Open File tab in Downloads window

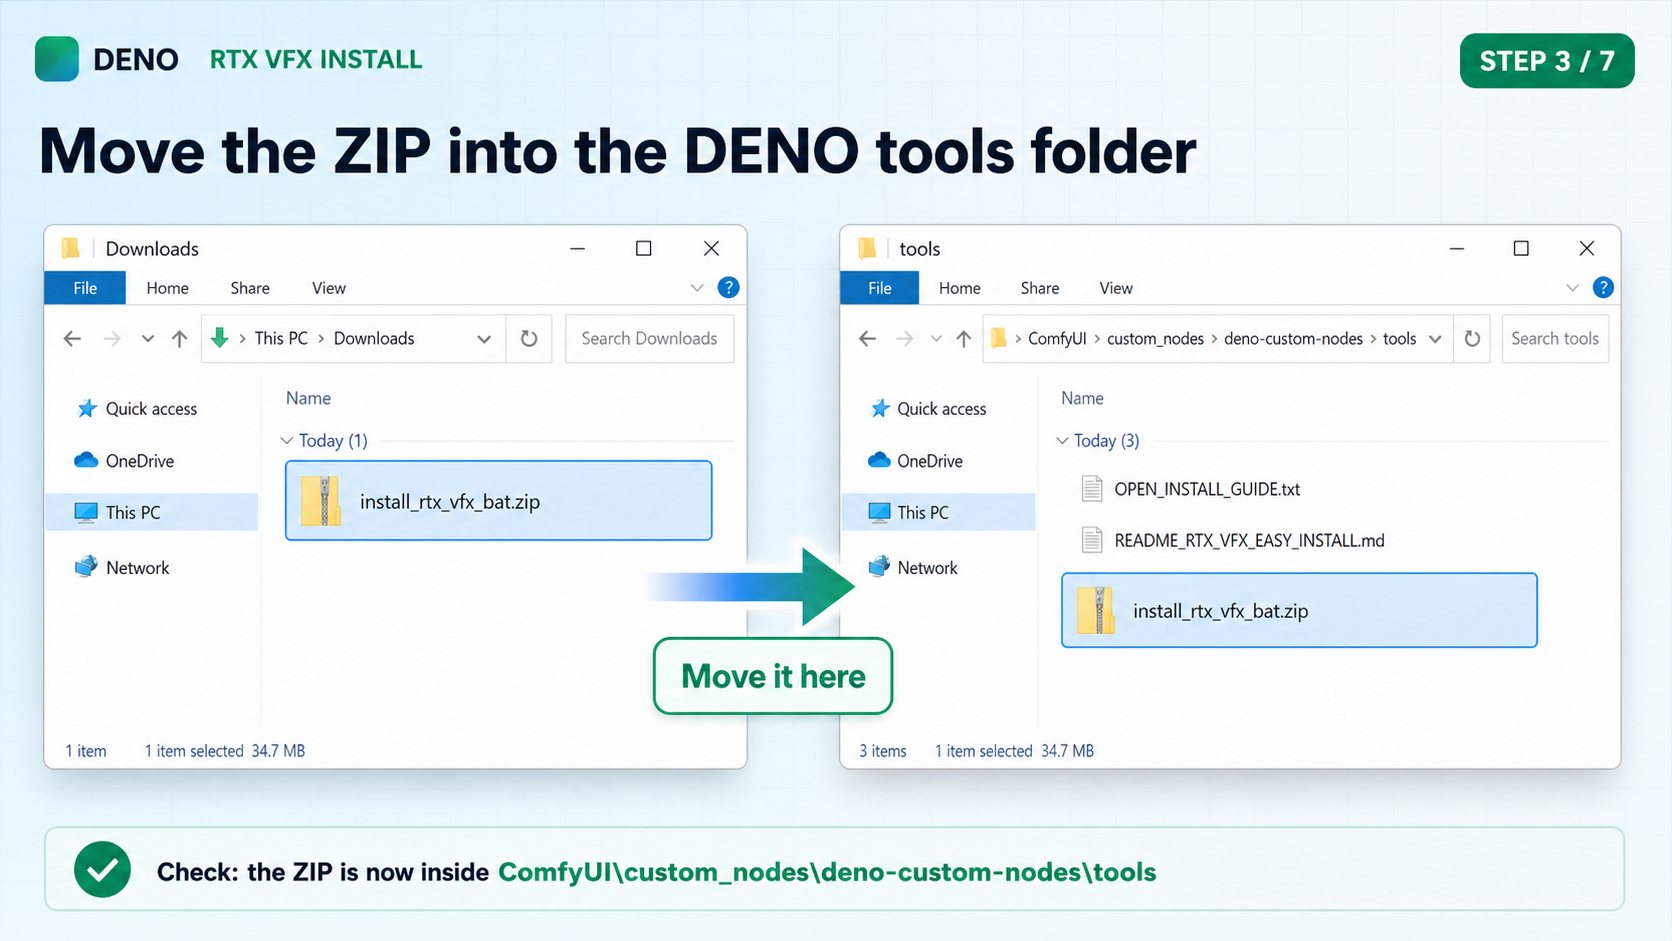85,288
